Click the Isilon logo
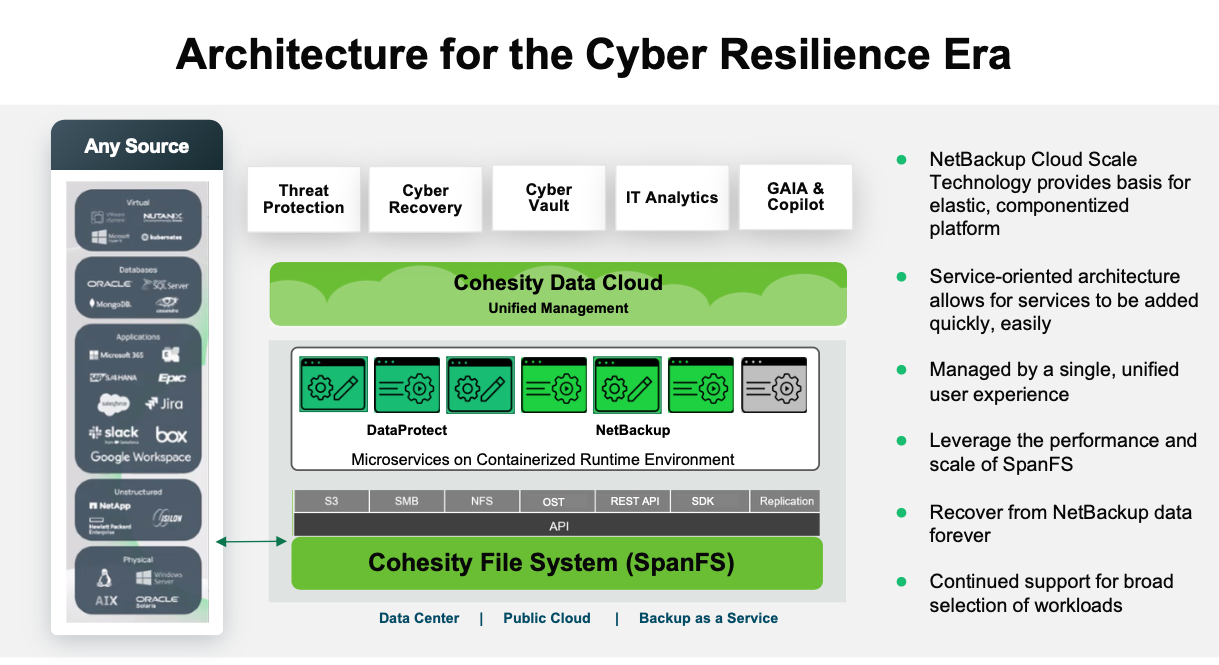 (167, 518)
